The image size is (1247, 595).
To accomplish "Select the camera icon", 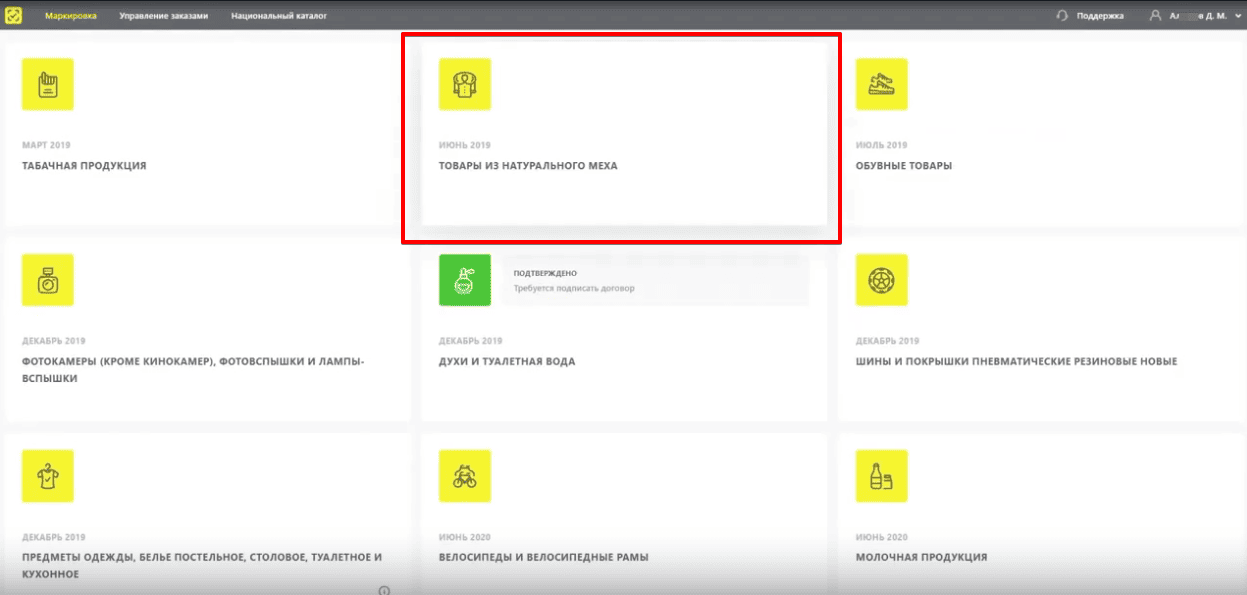I will point(48,280).
